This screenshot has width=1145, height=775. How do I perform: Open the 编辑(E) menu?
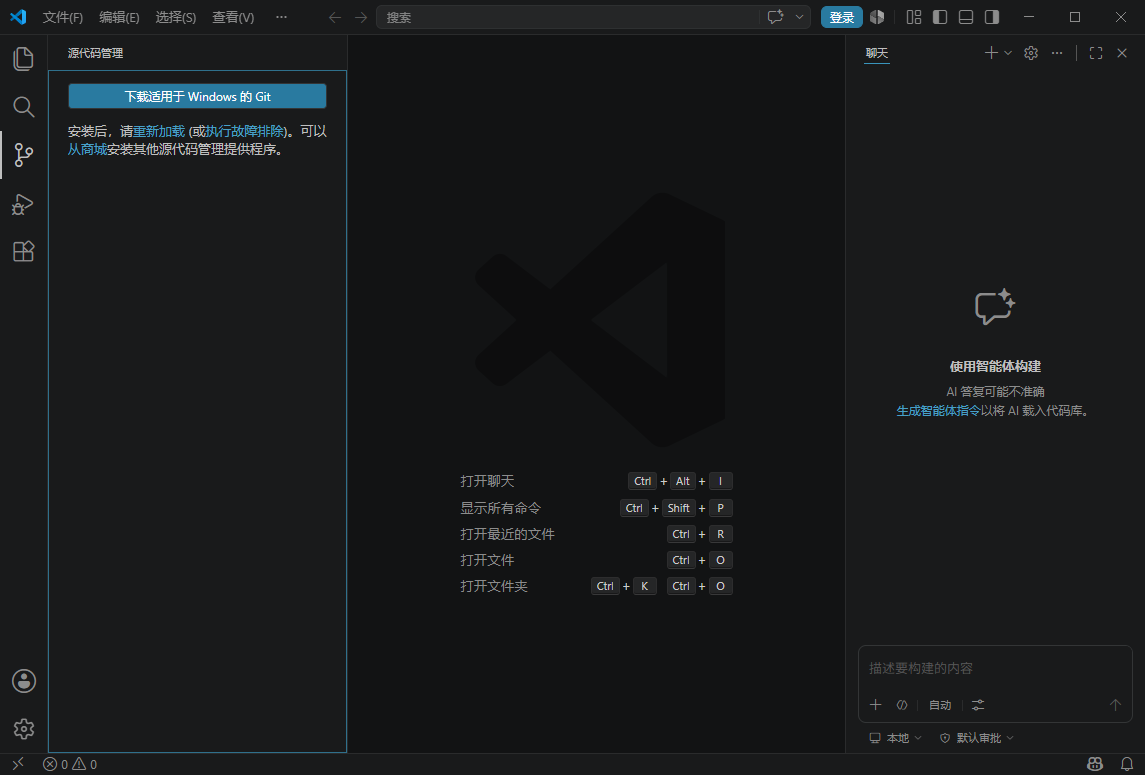[119, 17]
